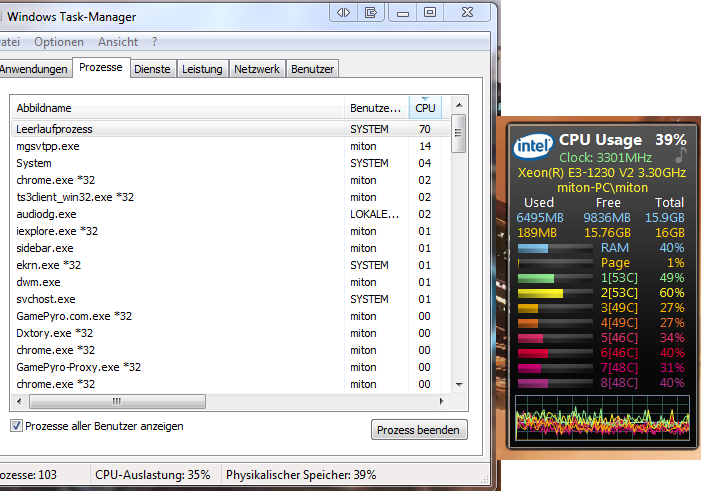Select the svchost.exe process
Image resolution: width=701 pixels, height=491 pixels.
pyautogui.click(x=230, y=299)
